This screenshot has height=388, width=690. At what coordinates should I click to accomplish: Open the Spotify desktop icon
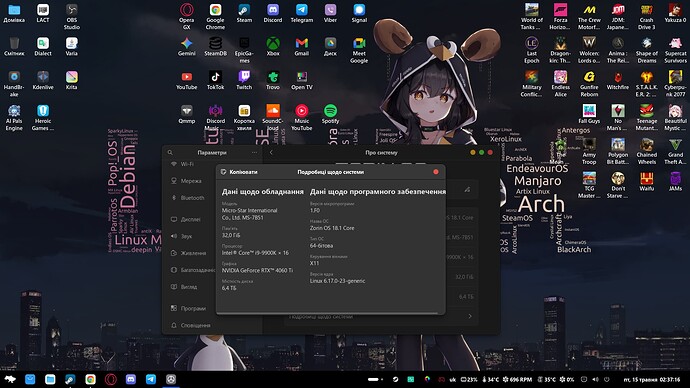pos(330,114)
